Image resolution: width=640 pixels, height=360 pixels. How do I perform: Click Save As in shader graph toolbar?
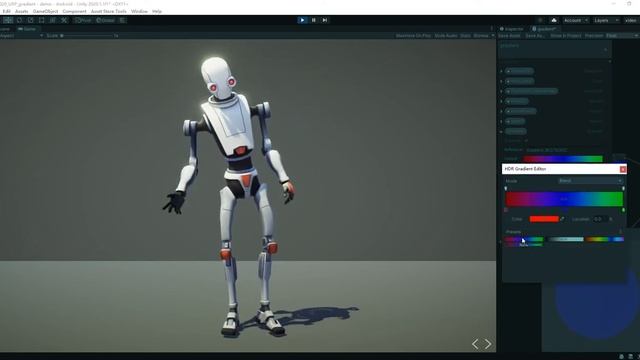point(535,36)
